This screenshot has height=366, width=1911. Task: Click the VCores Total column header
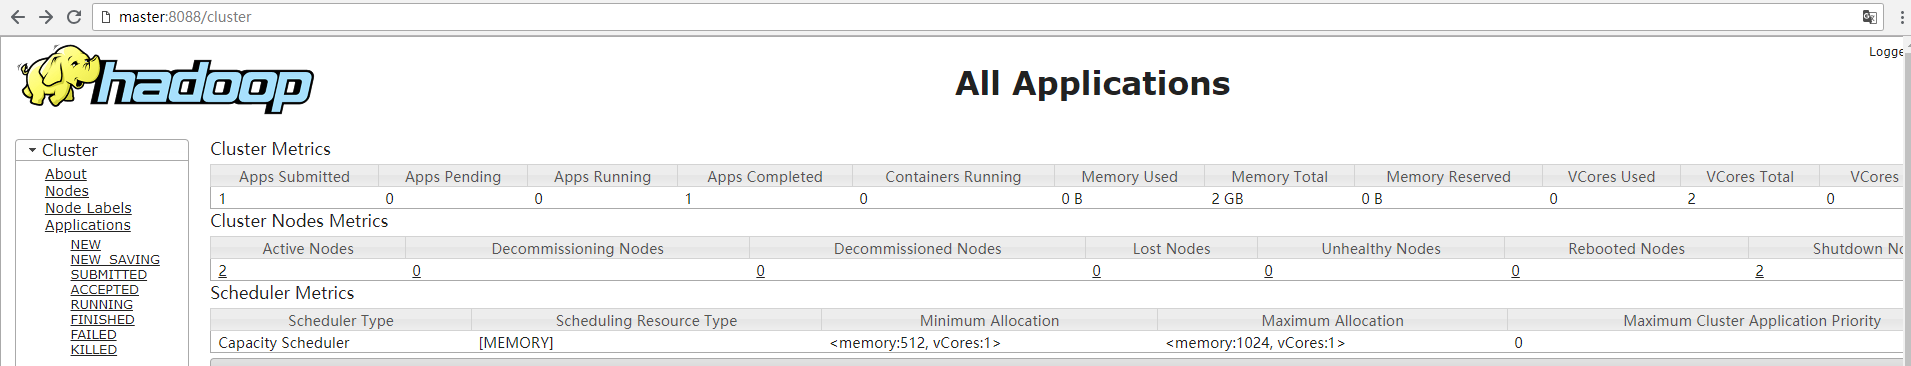(1750, 177)
